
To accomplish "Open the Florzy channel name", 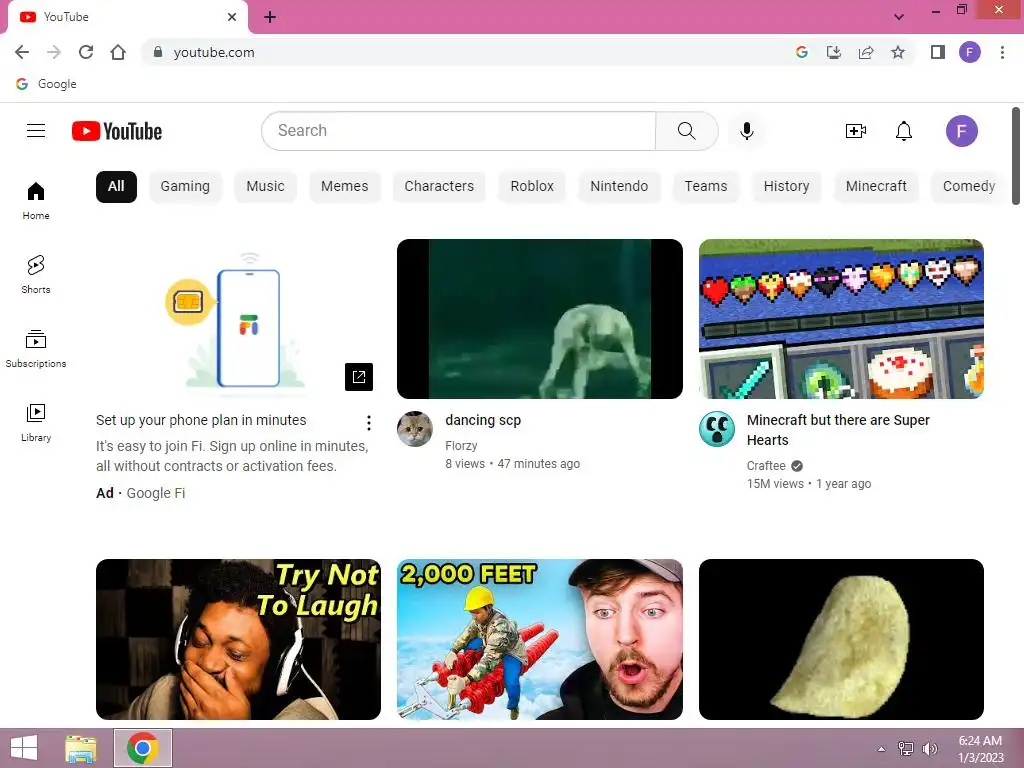I will (x=461, y=446).
